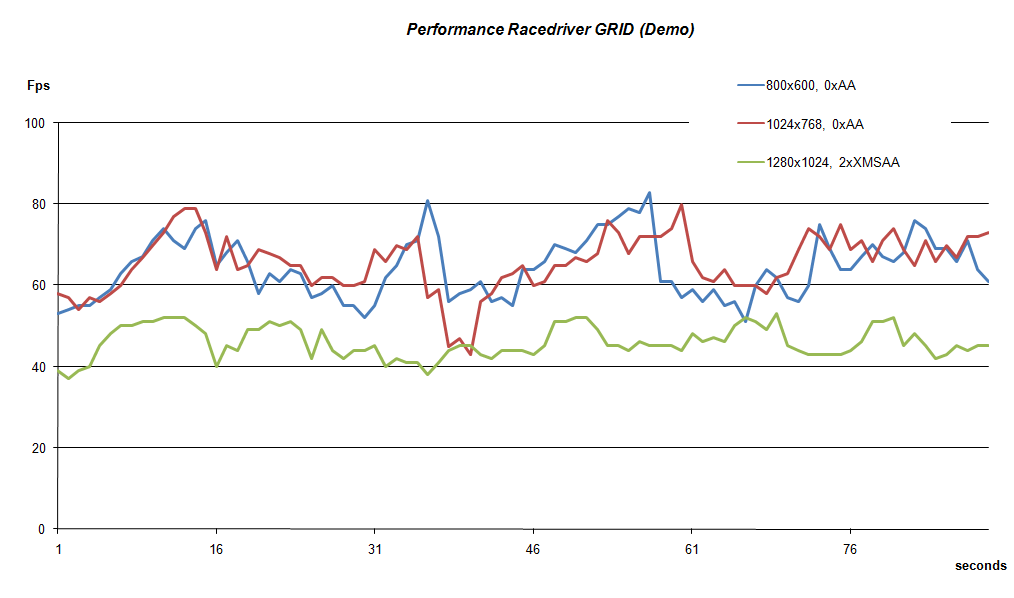Click the 76 label on the seconds axis
The height and width of the screenshot is (598, 1014).
[850, 550]
